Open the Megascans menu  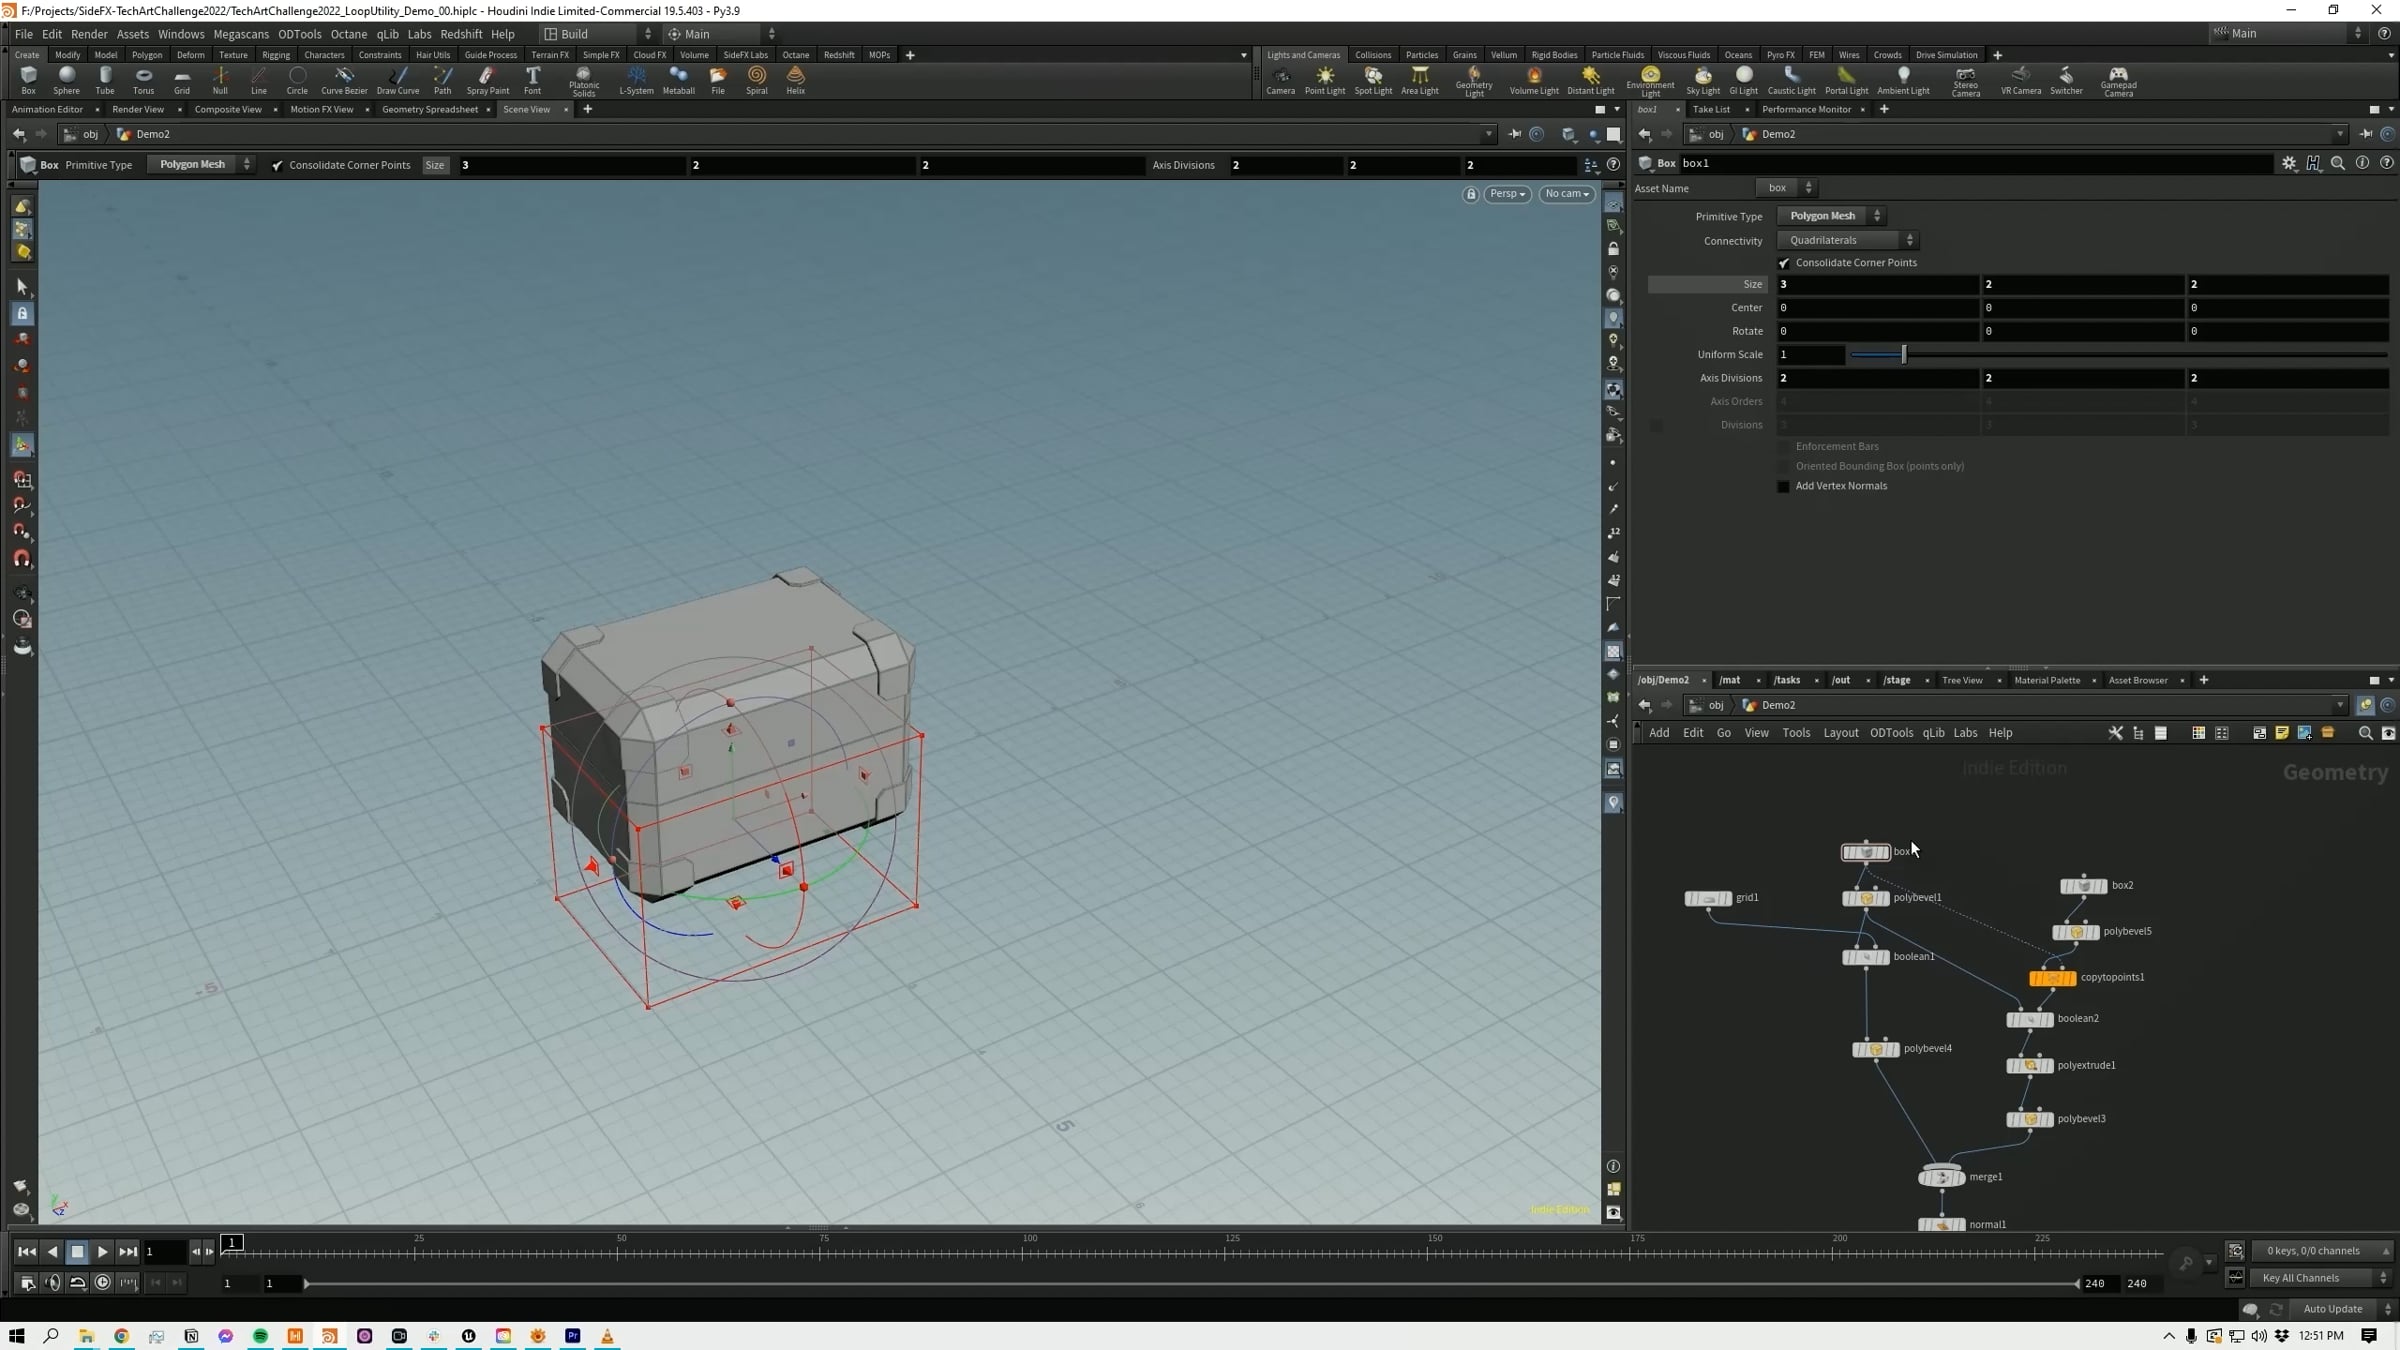point(241,34)
